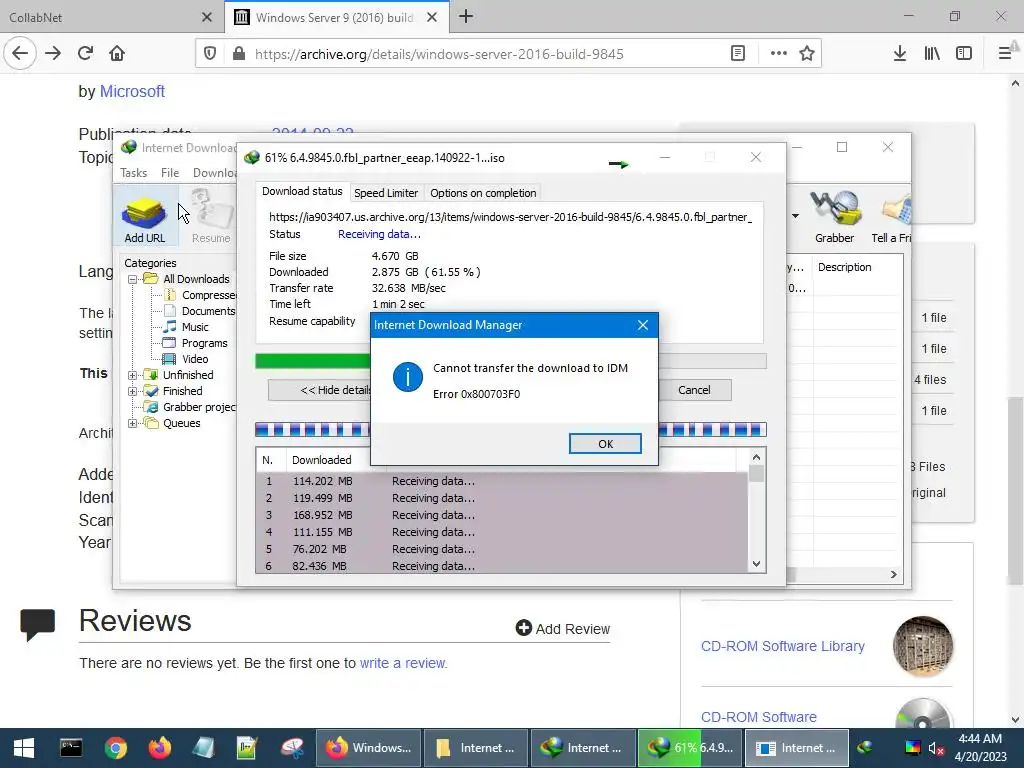Click the CD-ROM Software Library thumbnail
The image size is (1024, 768).
(x=923, y=646)
